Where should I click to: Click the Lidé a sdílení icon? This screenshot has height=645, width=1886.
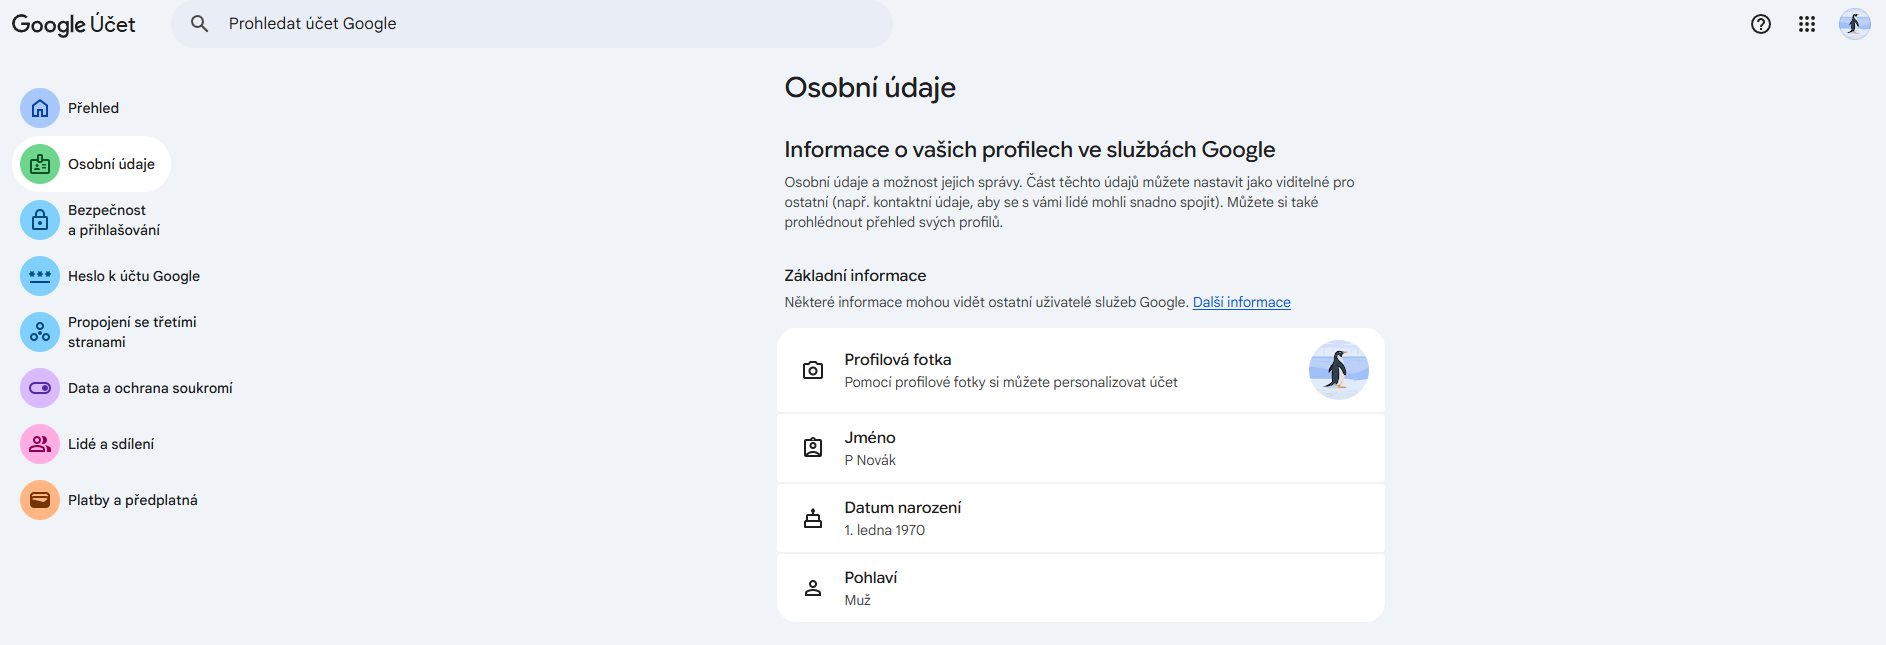click(40, 444)
